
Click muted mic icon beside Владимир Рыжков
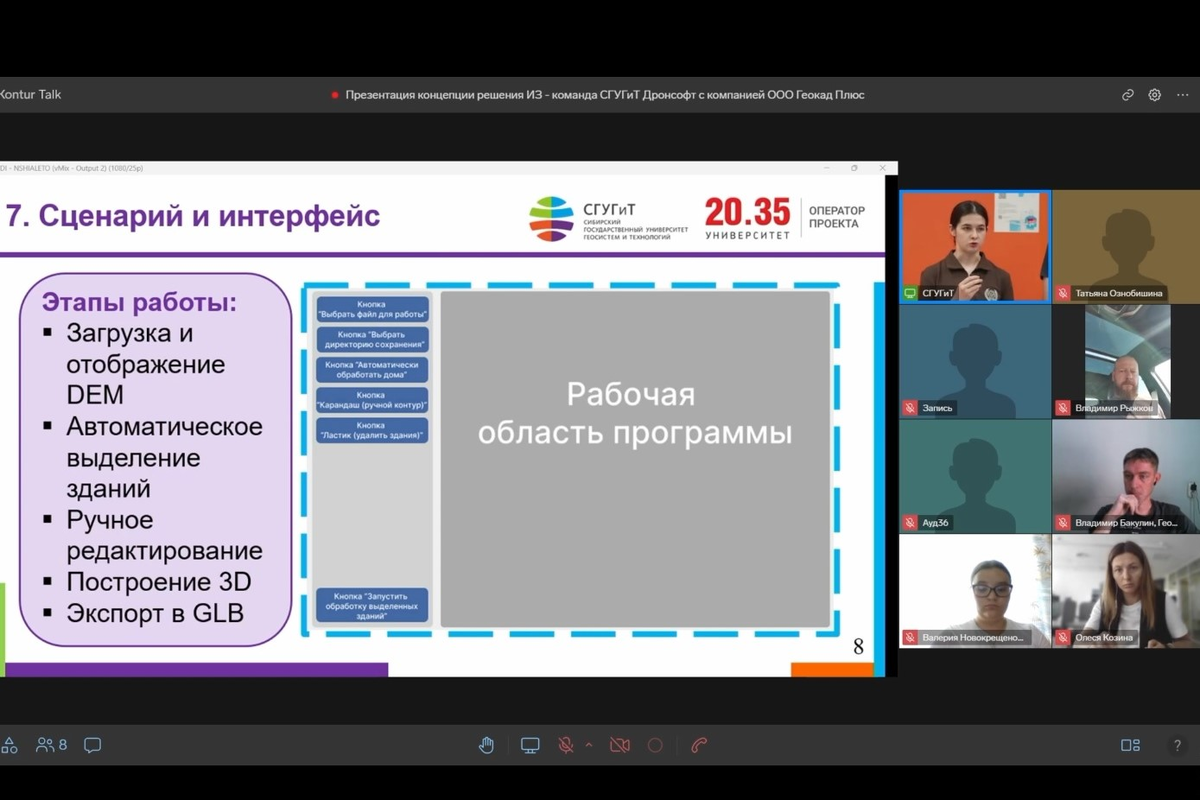pyautogui.click(x=1063, y=408)
